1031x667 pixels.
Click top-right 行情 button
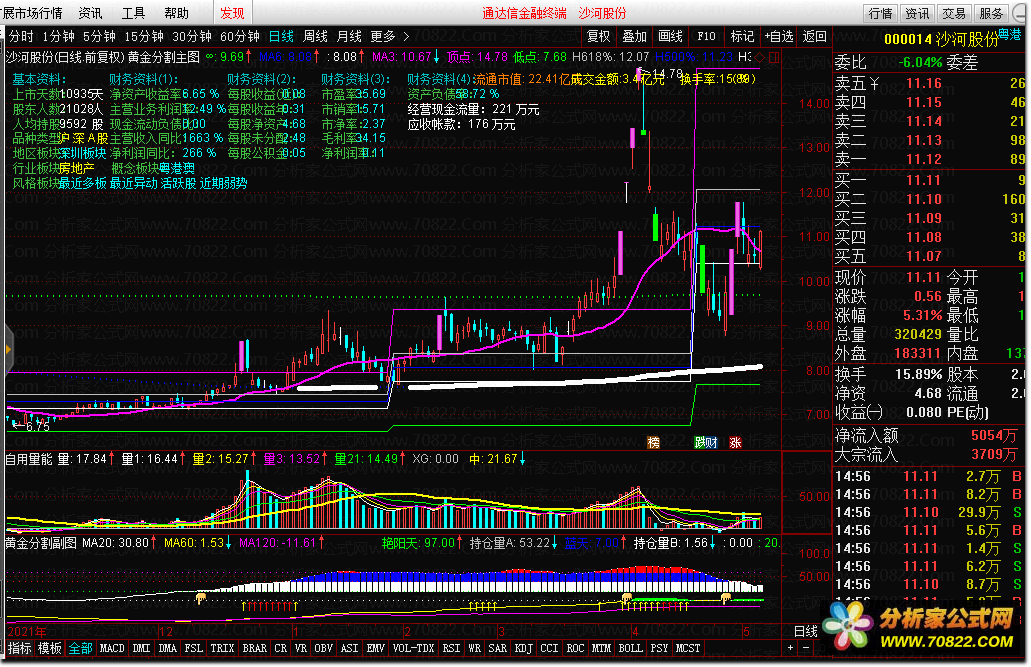click(880, 13)
